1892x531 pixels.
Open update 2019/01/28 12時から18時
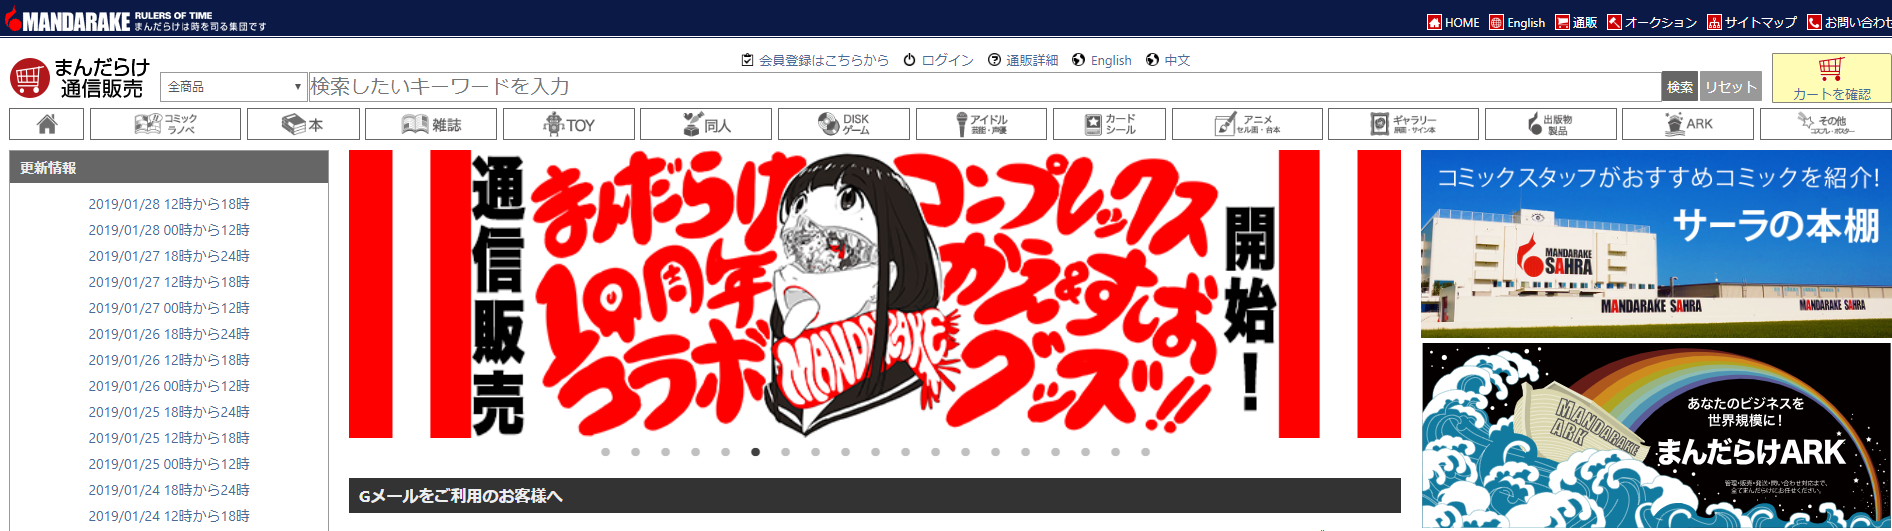pyautogui.click(x=169, y=204)
